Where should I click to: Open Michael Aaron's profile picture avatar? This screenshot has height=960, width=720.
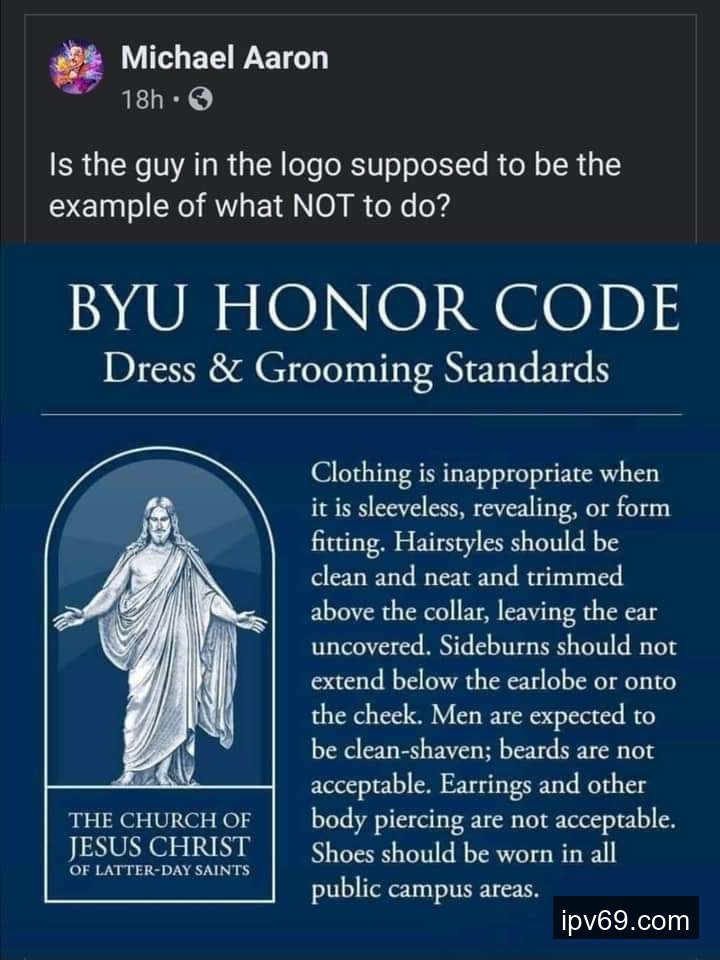coord(77,66)
